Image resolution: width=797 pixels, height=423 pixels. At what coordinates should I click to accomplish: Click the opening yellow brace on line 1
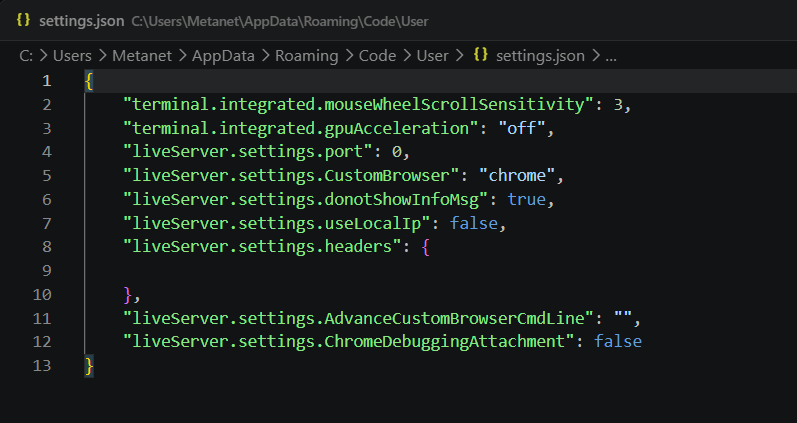[x=89, y=81]
